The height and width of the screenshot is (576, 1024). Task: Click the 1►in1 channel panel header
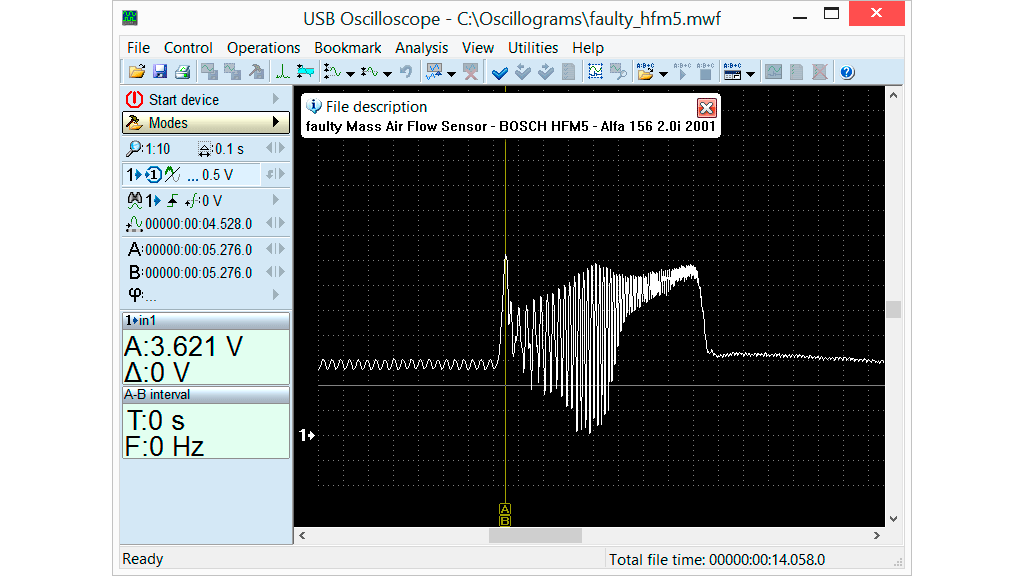206,320
